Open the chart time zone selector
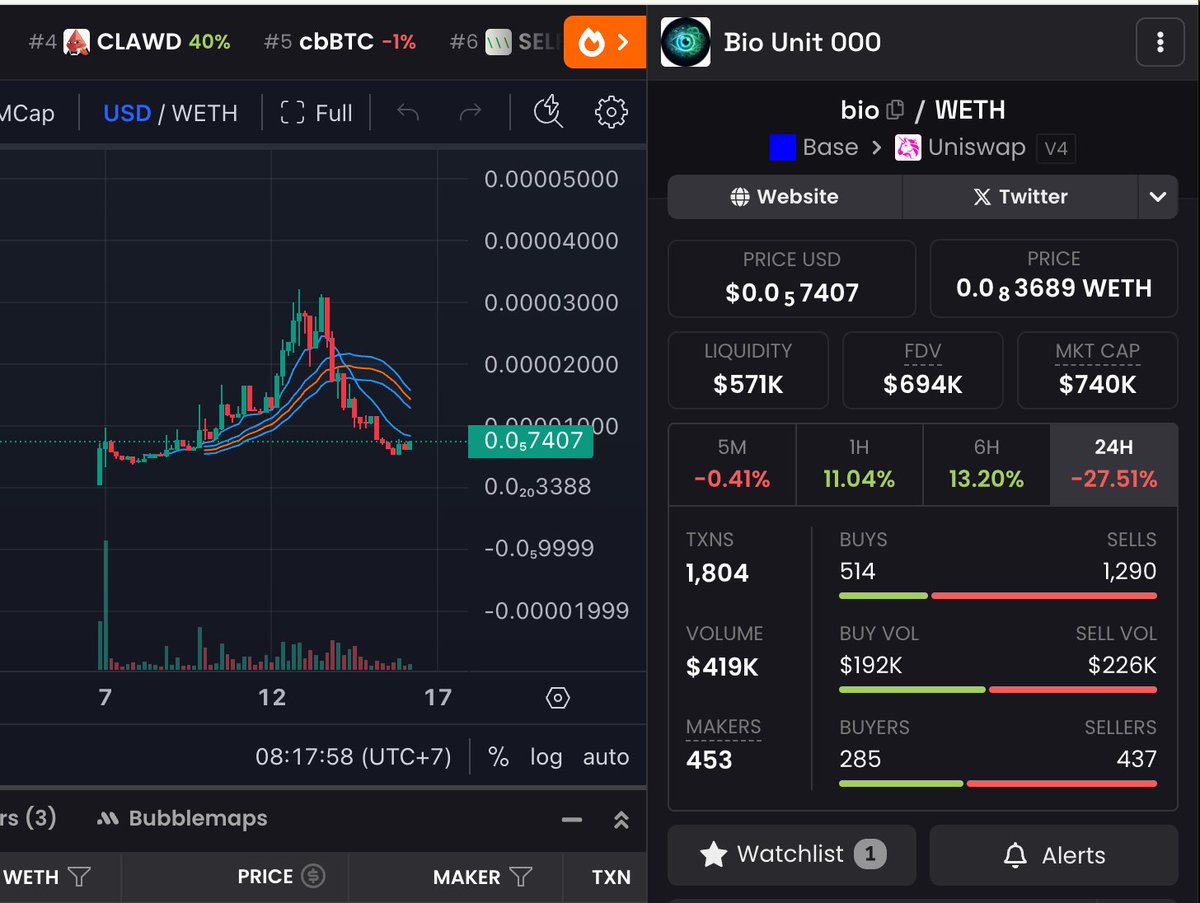Screen dimensions: 1200x903 pos(354,757)
